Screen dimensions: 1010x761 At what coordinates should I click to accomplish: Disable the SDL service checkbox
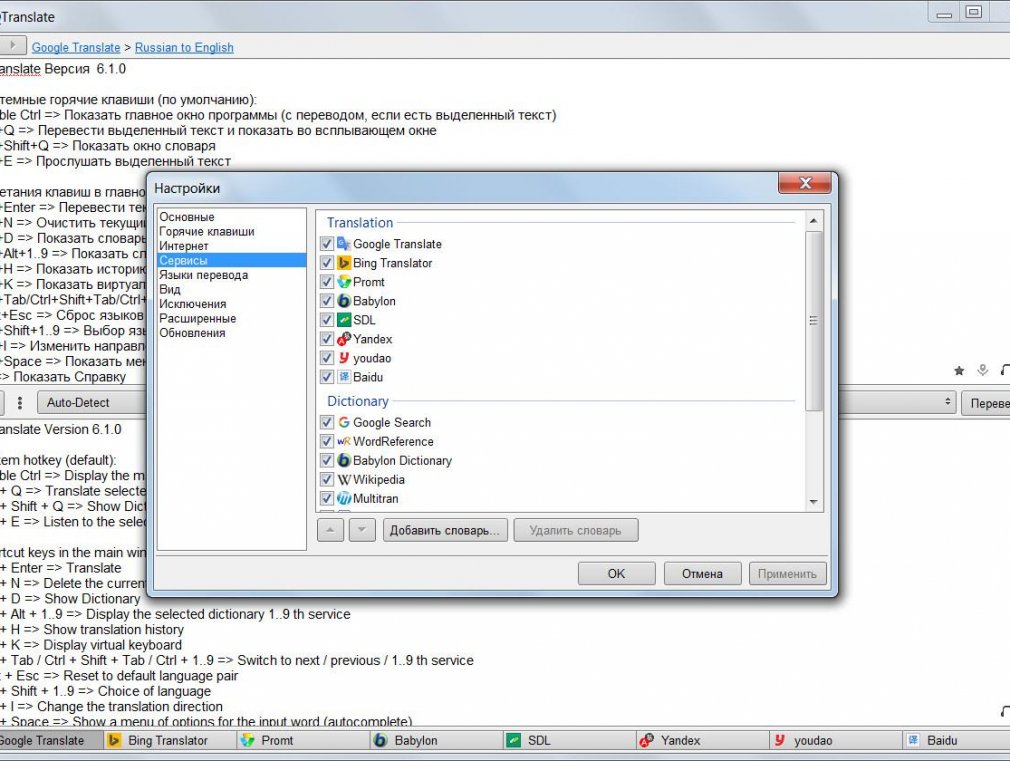(x=327, y=320)
